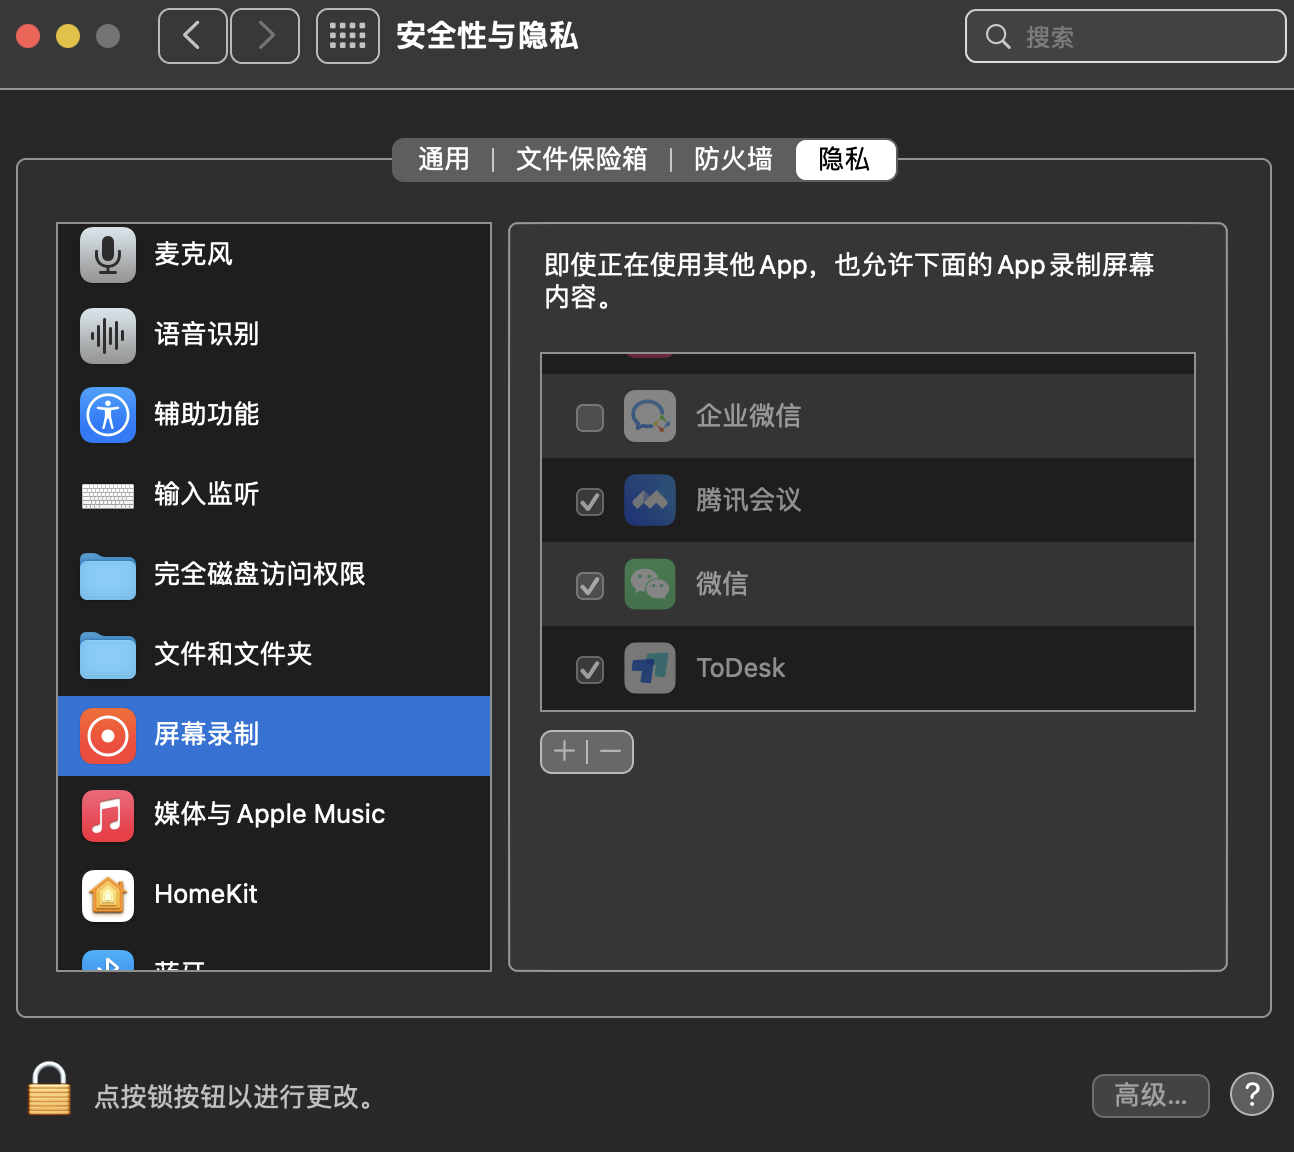The height and width of the screenshot is (1152, 1294).
Task: Click the ToDesk app icon
Action: pyautogui.click(x=650, y=668)
